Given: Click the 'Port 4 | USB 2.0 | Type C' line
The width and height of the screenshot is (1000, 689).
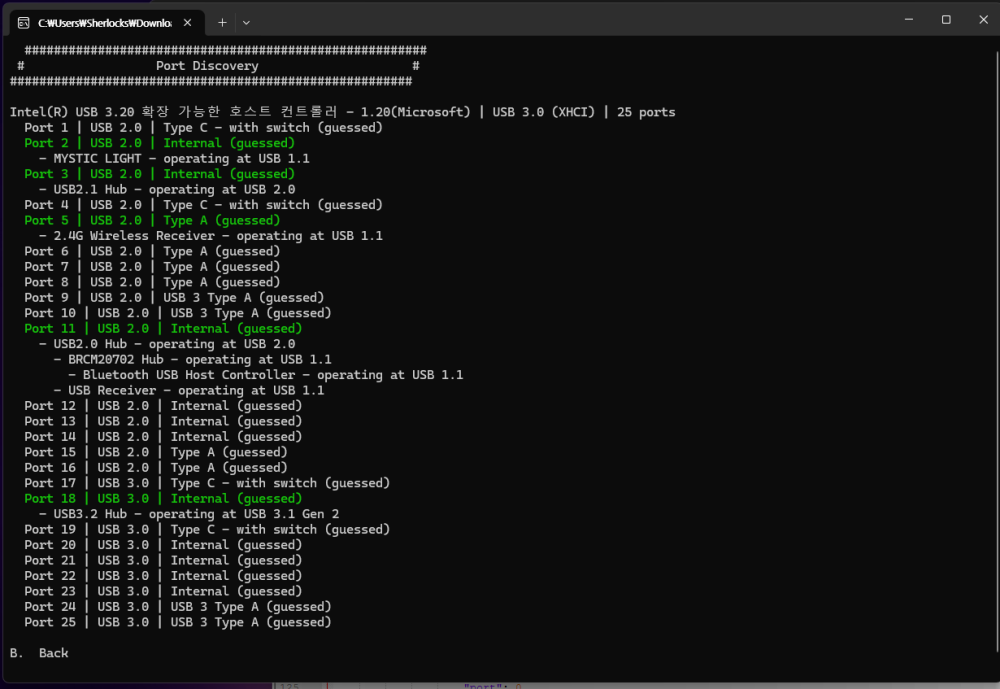Looking at the screenshot, I should [203, 205].
